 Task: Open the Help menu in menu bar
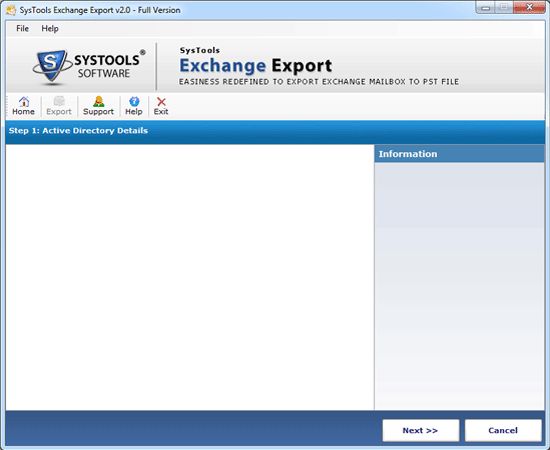pos(50,28)
